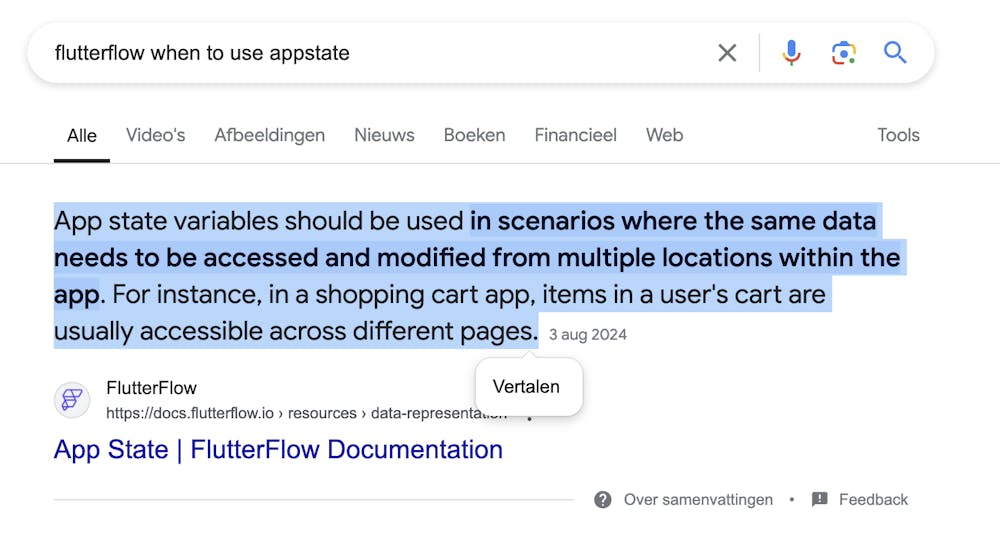
Task: Focus the search box containing the flutterflow query
Action: point(370,53)
